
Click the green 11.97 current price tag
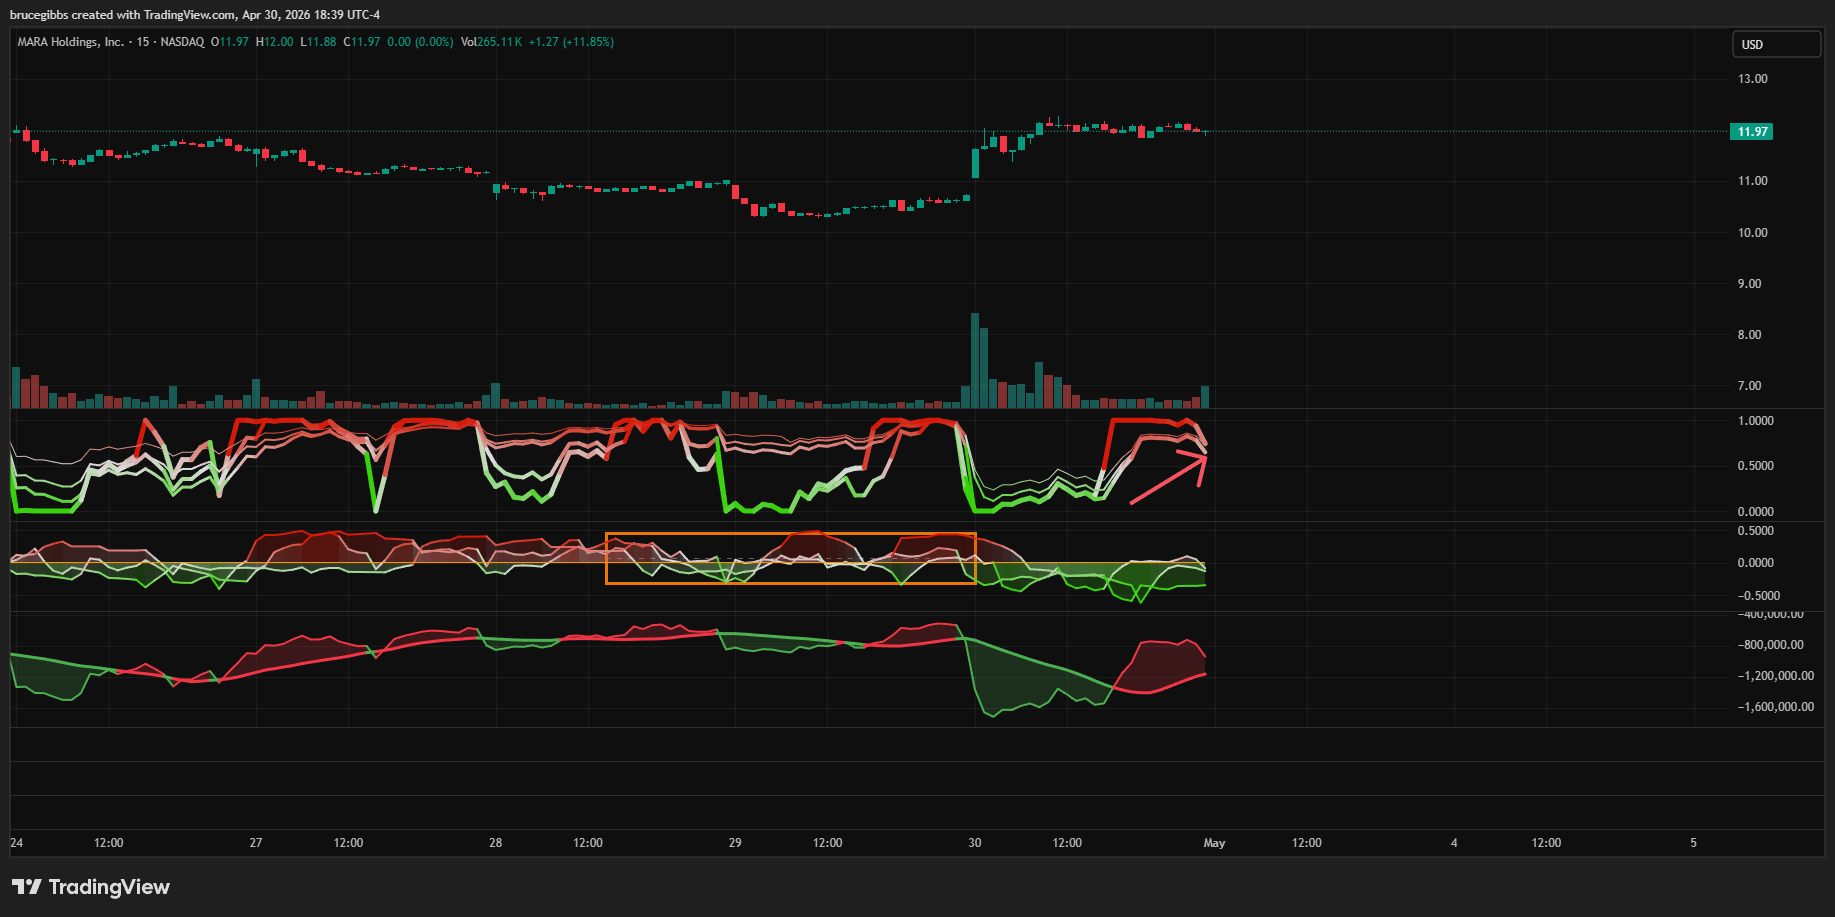coord(1751,132)
